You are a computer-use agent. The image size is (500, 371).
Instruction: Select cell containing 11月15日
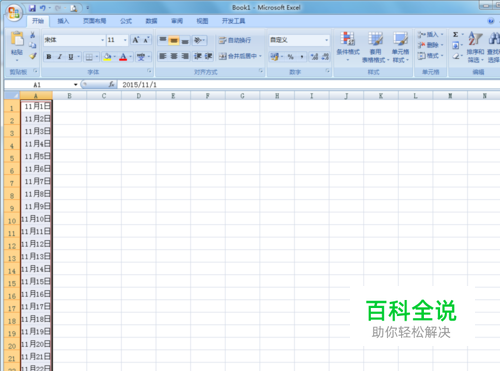pos(36,281)
